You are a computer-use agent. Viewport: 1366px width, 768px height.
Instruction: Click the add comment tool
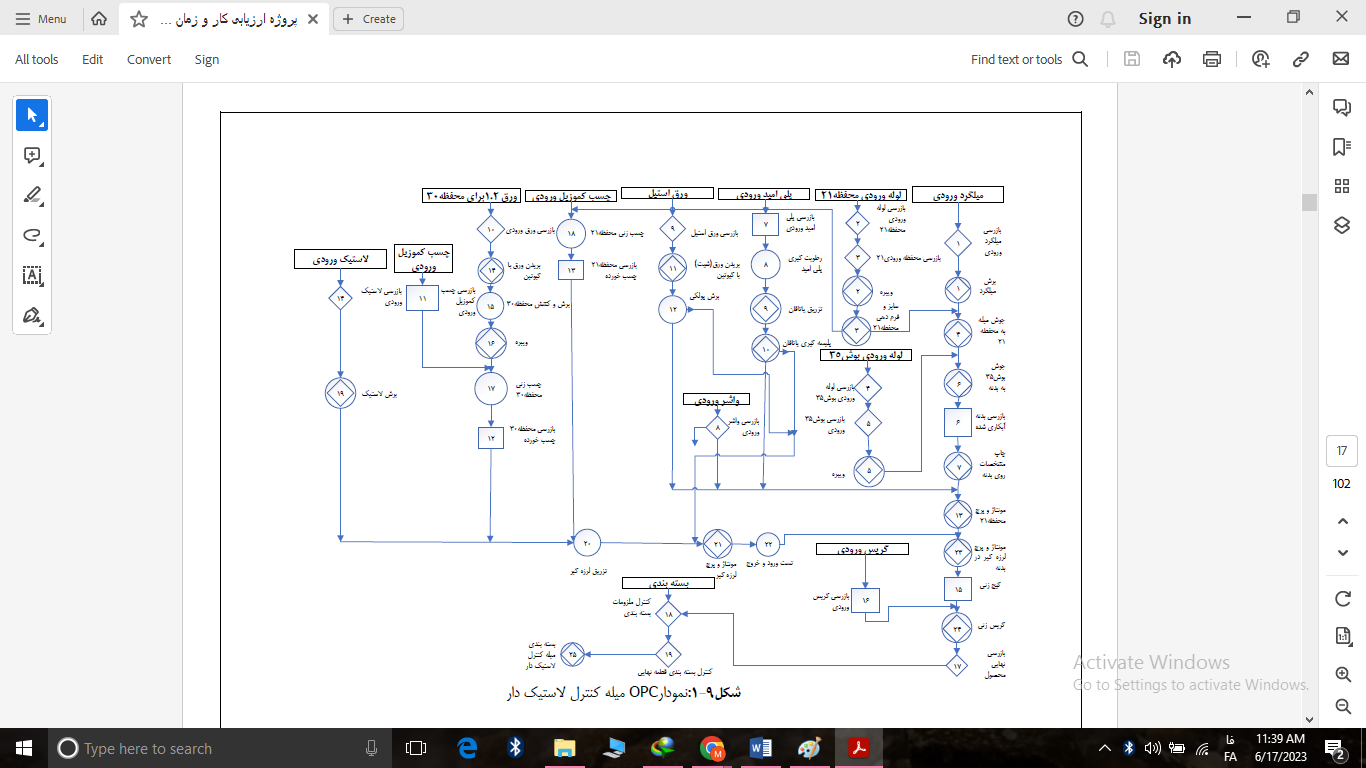click(x=32, y=156)
